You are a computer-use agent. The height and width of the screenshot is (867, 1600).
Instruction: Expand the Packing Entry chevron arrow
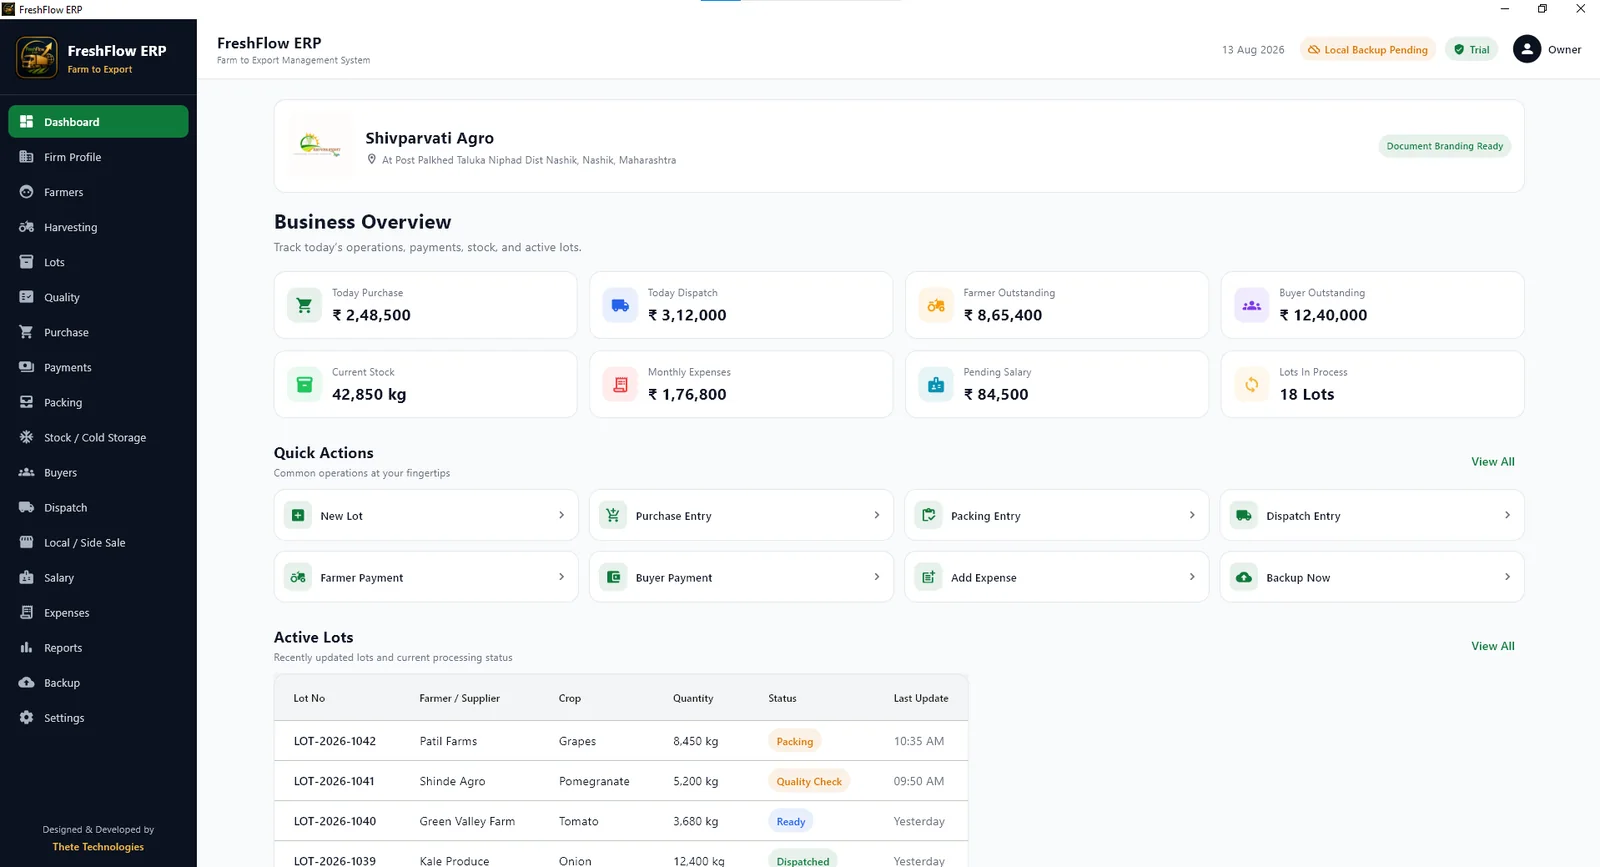coord(1192,515)
